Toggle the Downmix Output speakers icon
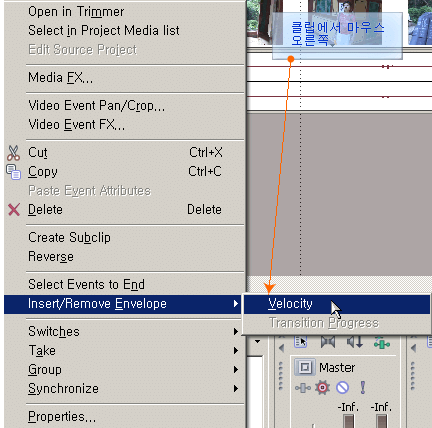 [328, 342]
